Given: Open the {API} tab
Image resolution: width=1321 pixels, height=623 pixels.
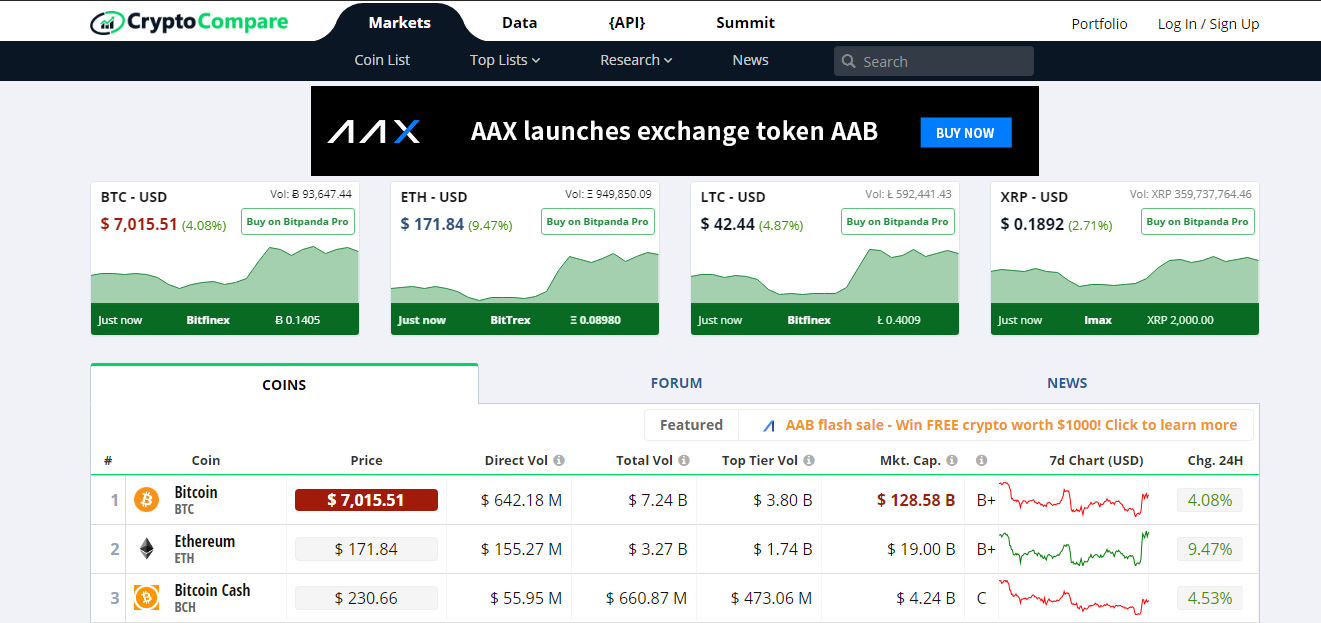Looking at the screenshot, I should (x=626, y=22).
